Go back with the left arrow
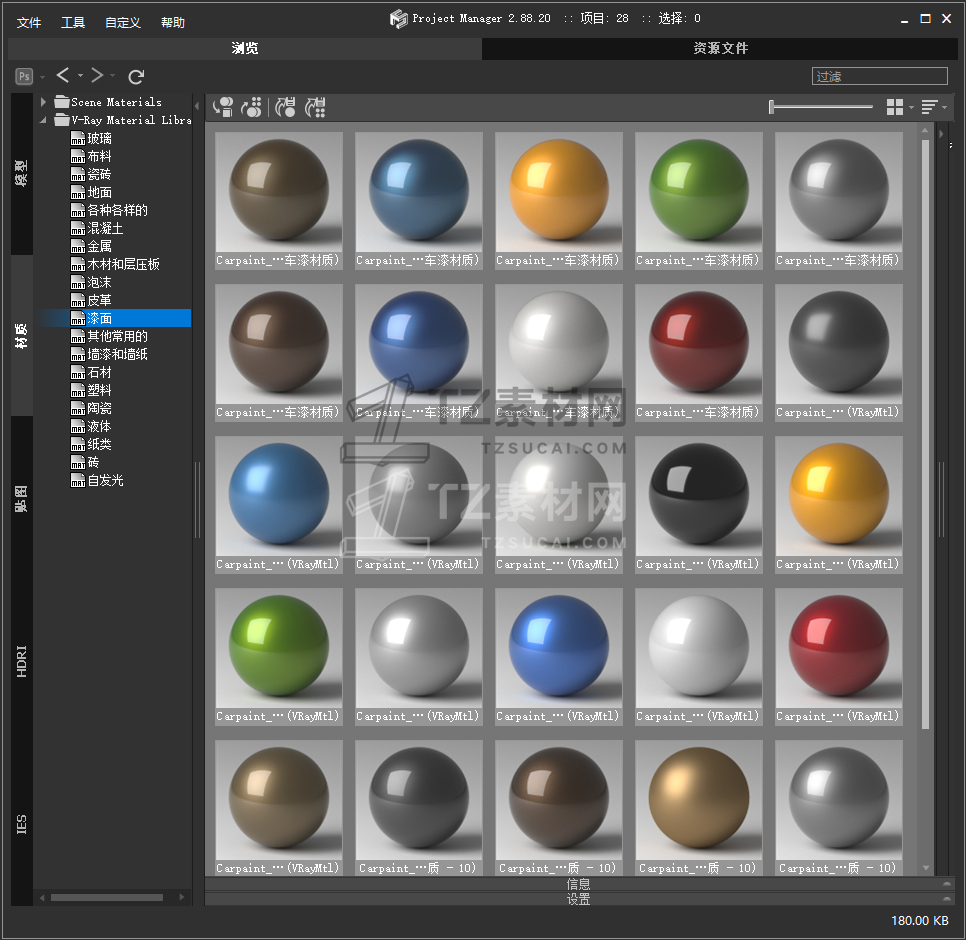This screenshot has height=940, width=966. 63,76
